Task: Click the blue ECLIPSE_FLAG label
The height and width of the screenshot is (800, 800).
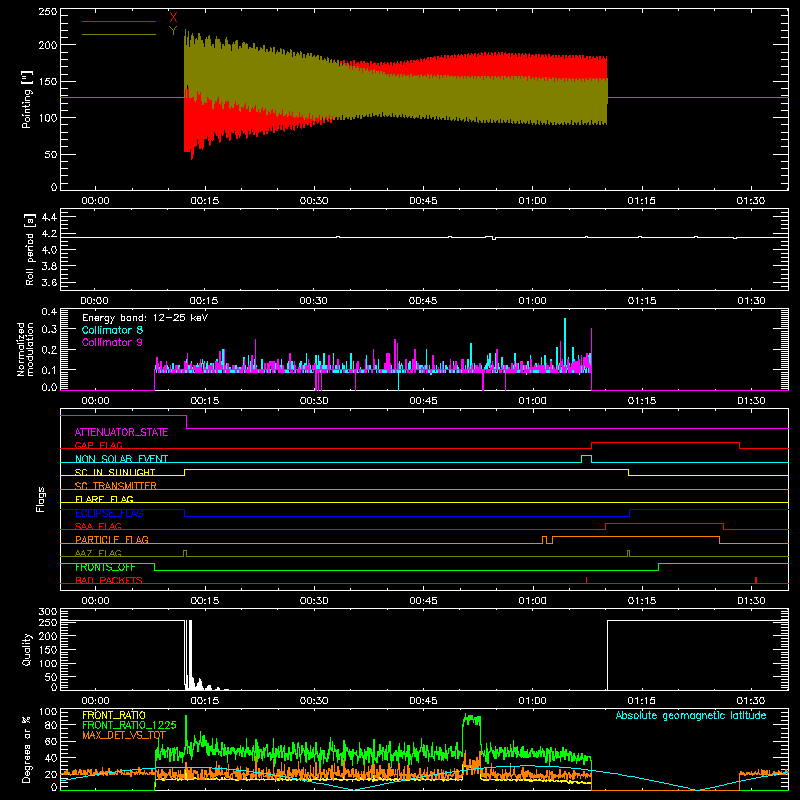Action: (x=109, y=513)
